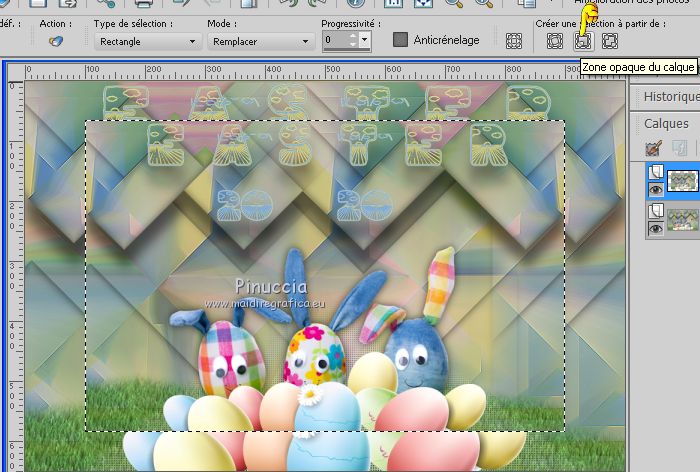700x472 pixels.
Task: Click new raster layer icon in Calques
Action: [654, 149]
